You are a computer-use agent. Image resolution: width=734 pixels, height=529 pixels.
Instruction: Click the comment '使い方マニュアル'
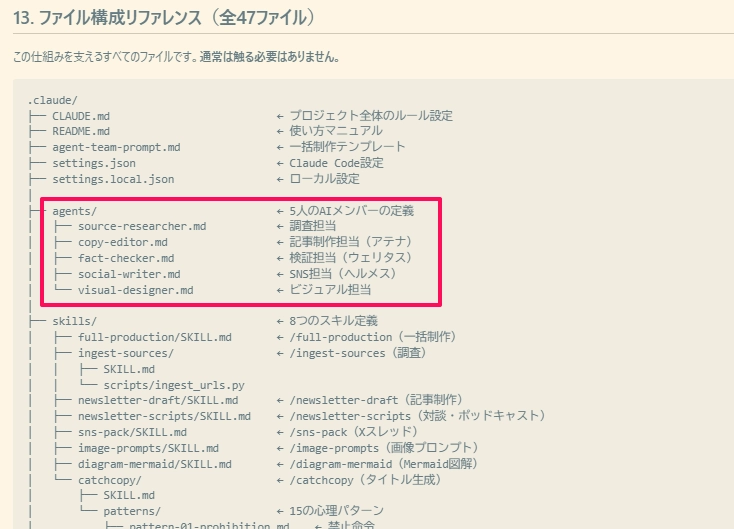click(336, 131)
